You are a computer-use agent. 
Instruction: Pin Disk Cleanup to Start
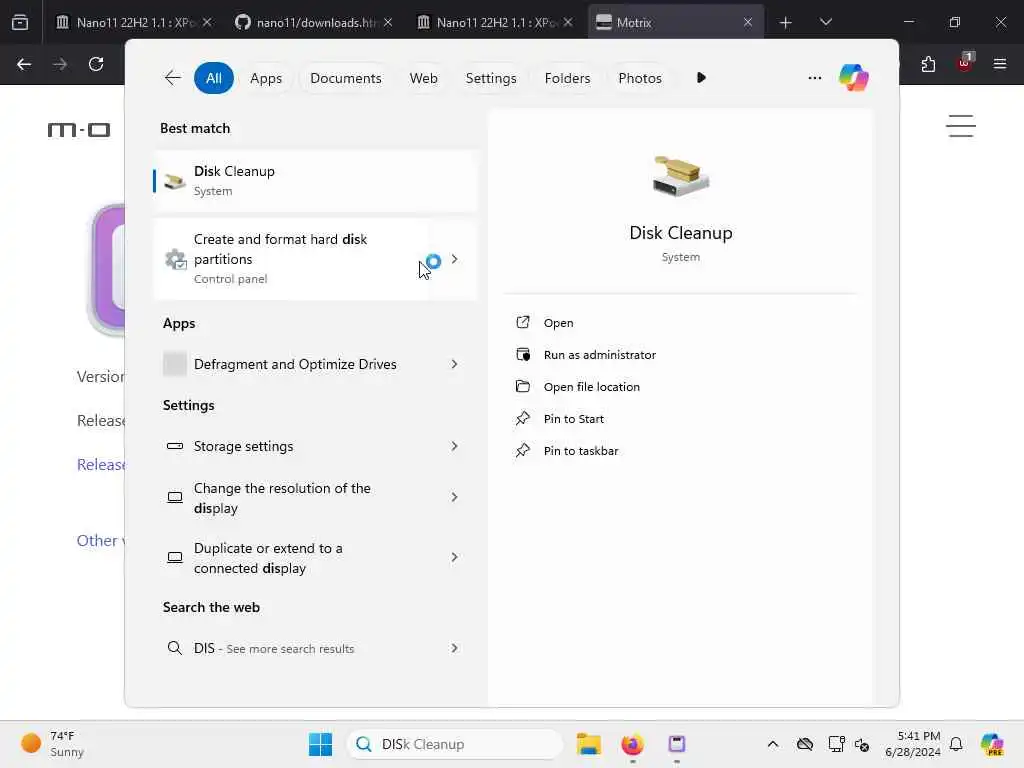pos(560,419)
